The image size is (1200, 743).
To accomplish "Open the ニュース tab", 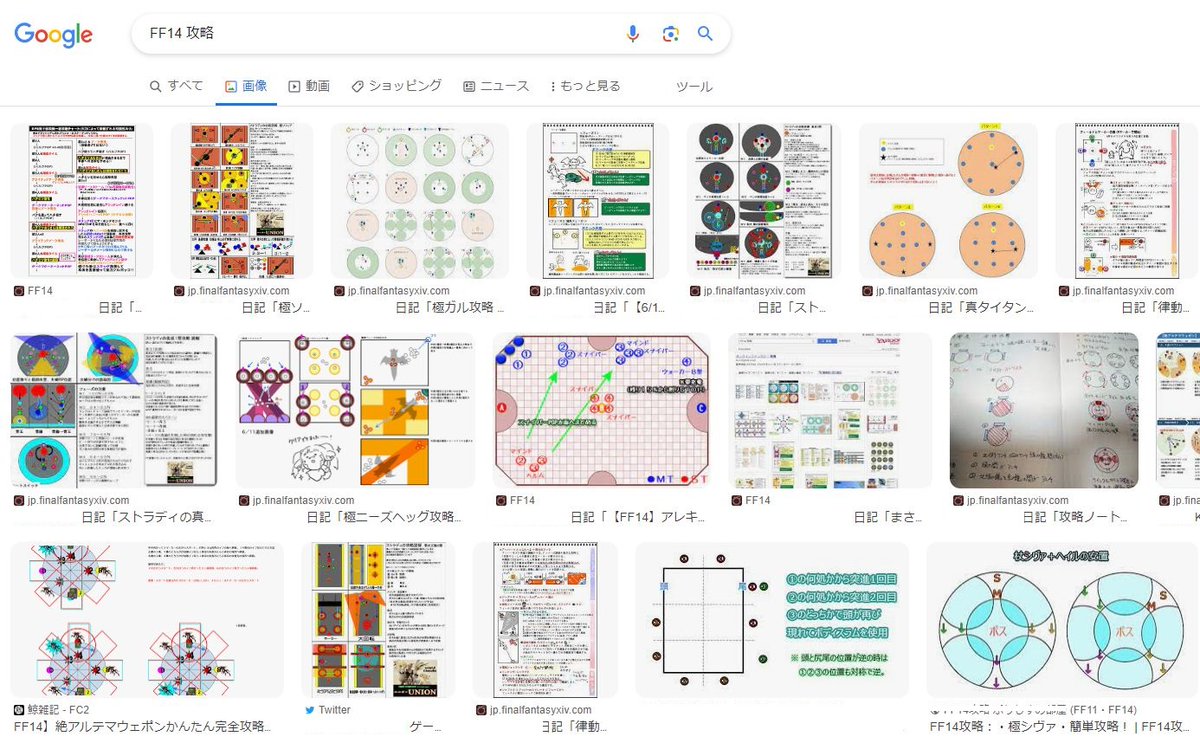I will [x=496, y=86].
